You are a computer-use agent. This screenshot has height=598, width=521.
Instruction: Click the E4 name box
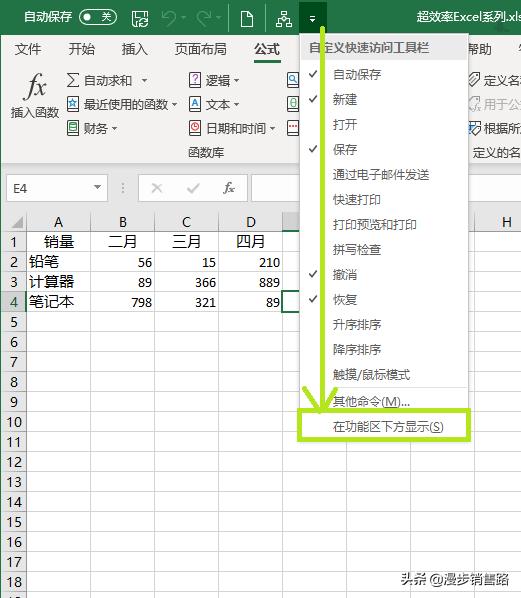(x=49, y=188)
